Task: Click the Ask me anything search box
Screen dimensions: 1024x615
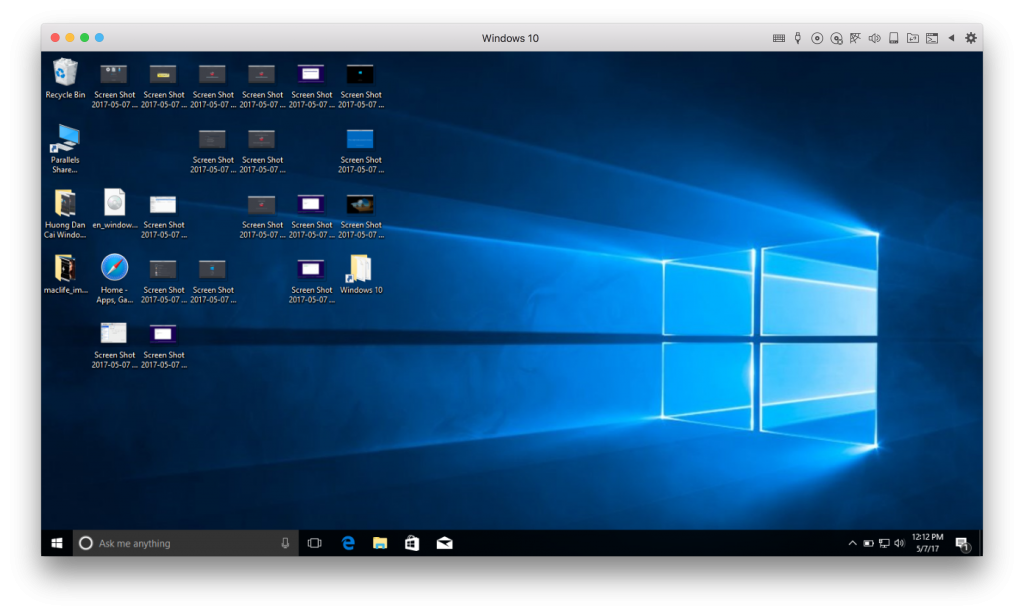Action: [x=180, y=542]
